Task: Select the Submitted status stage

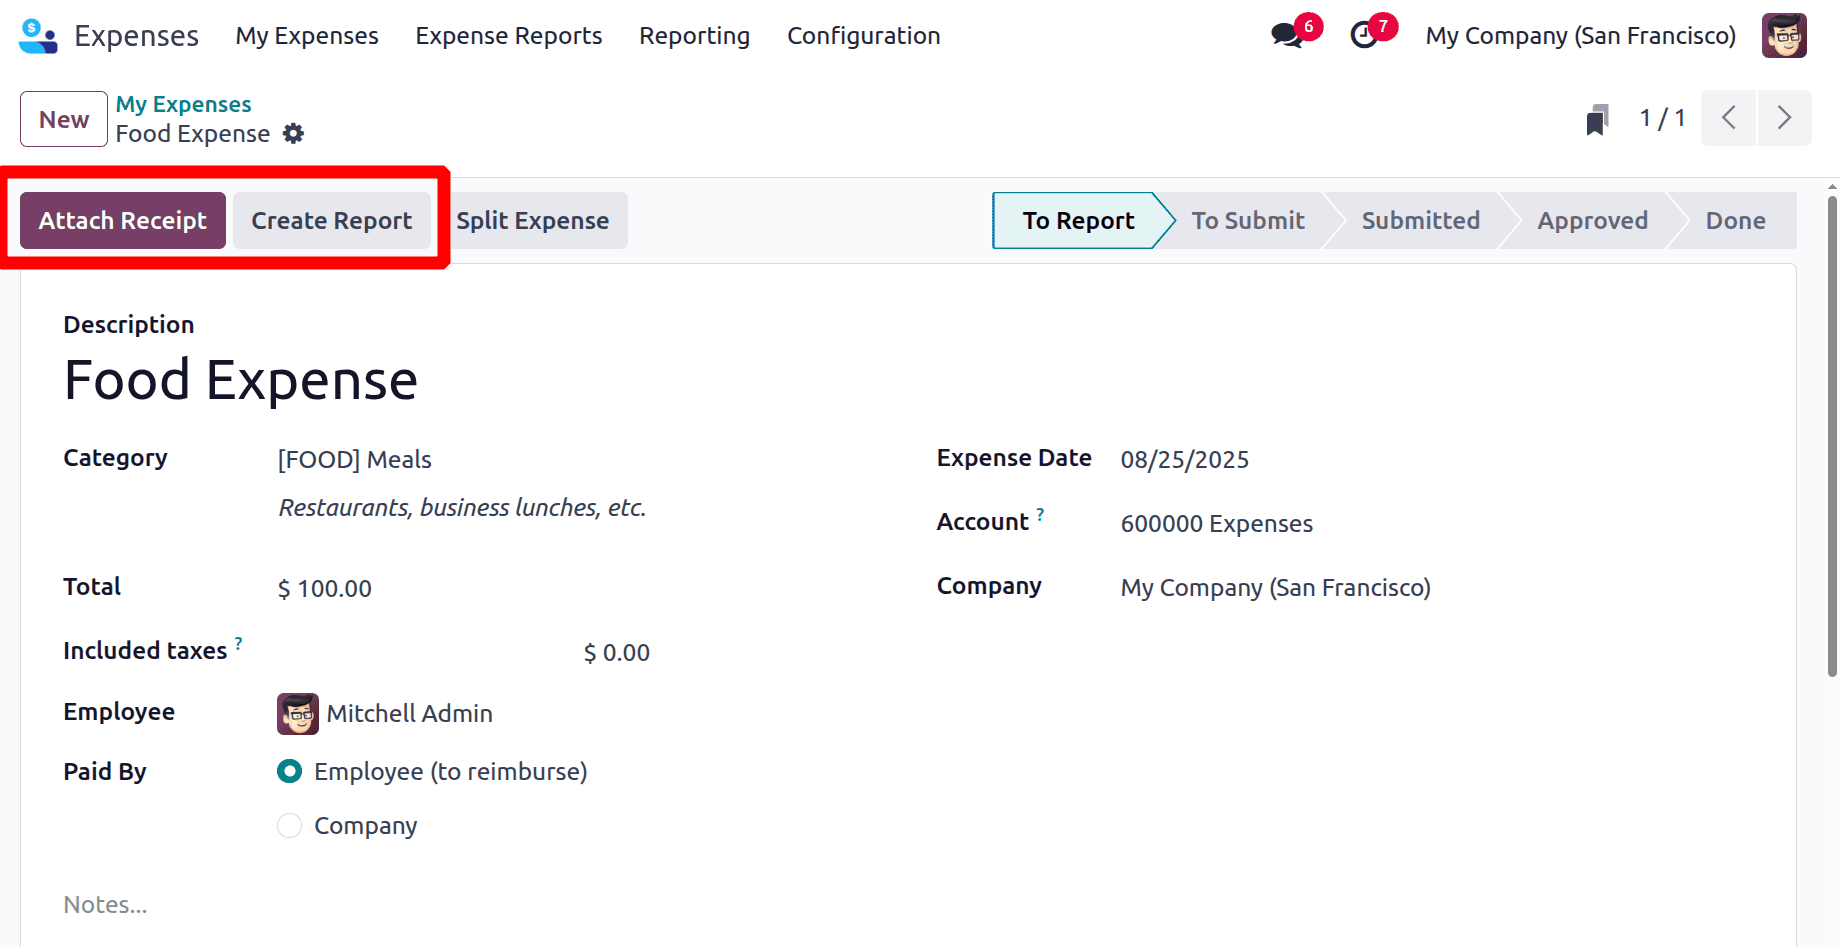Action: [x=1421, y=221]
